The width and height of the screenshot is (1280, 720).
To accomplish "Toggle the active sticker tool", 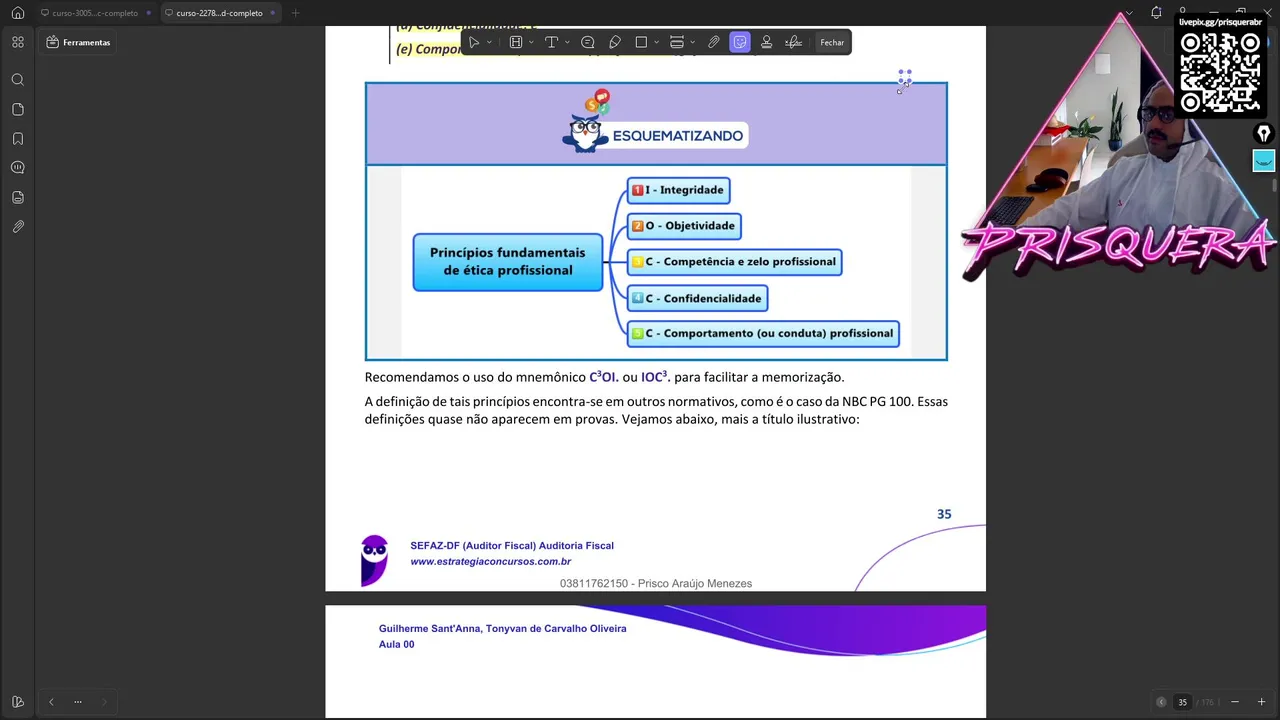I will (x=740, y=42).
